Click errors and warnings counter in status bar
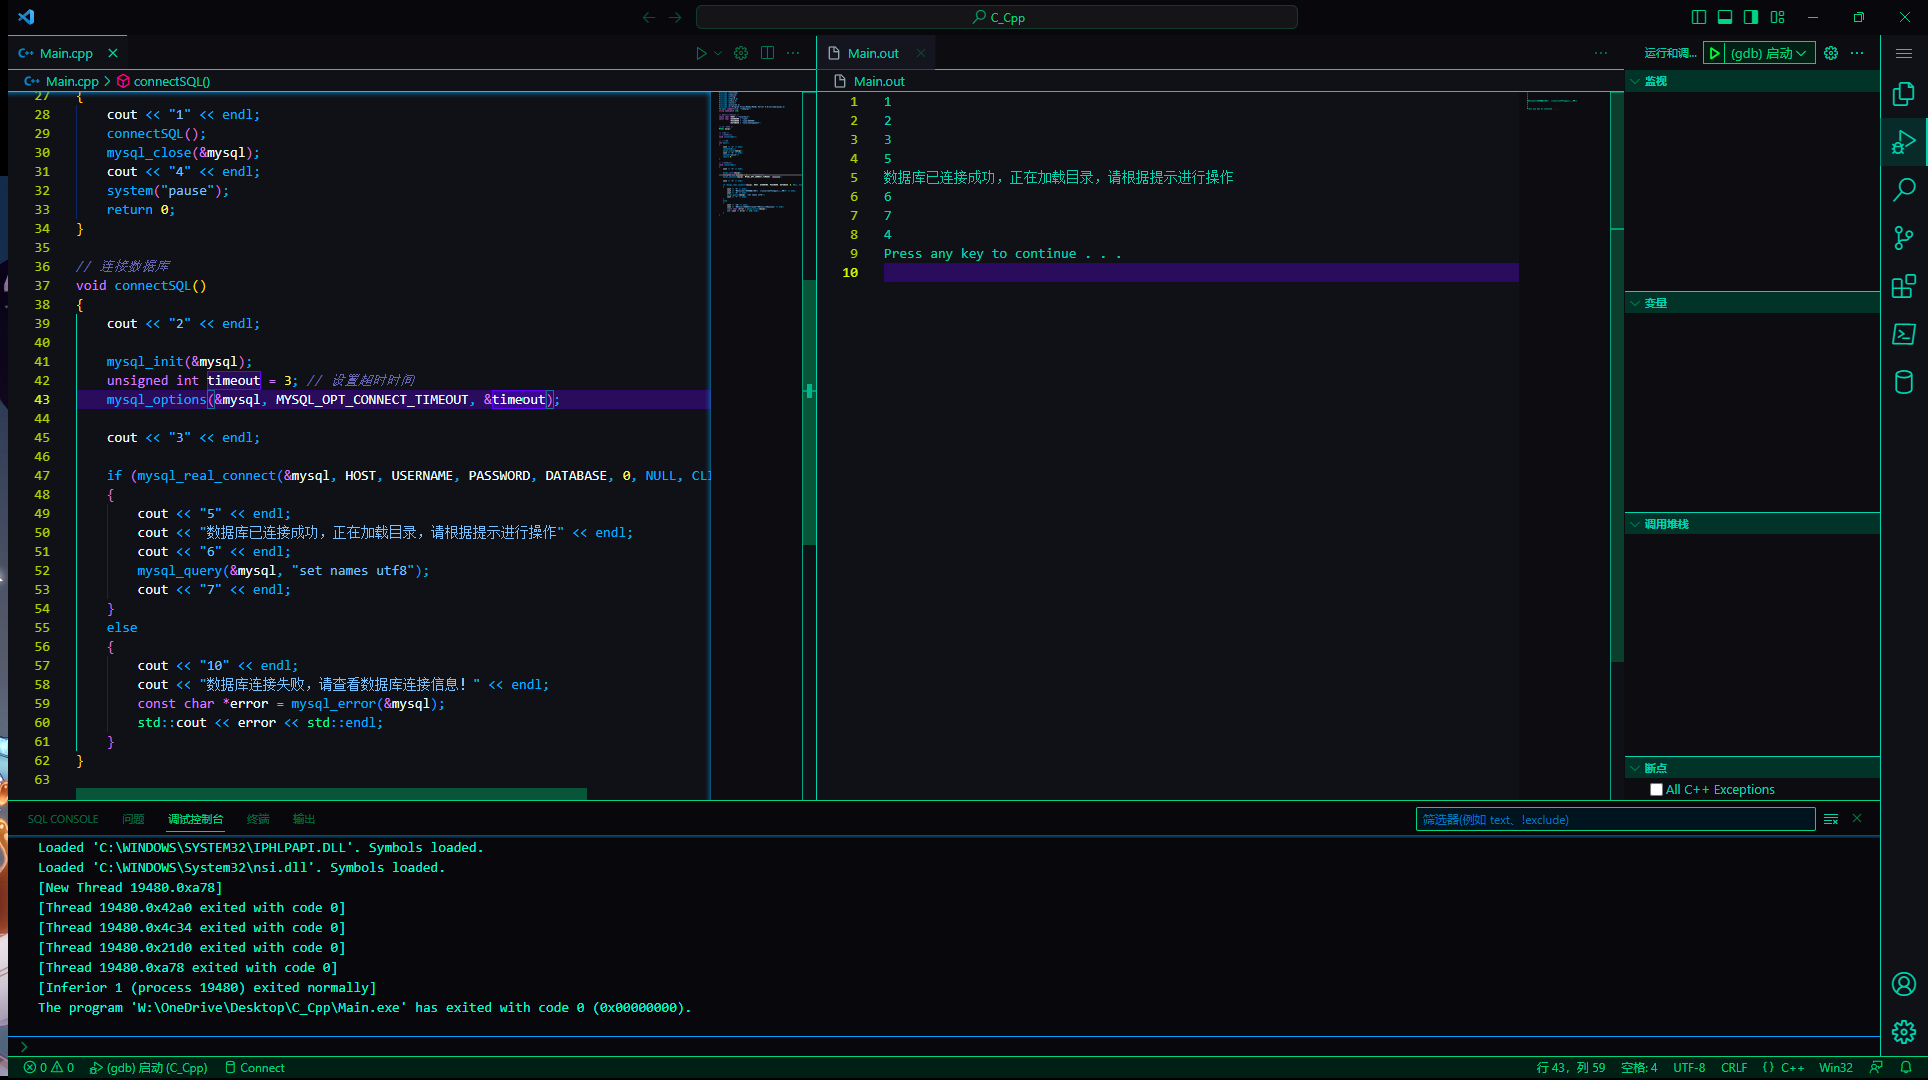Image resolution: width=1928 pixels, height=1080 pixels. (47, 1067)
